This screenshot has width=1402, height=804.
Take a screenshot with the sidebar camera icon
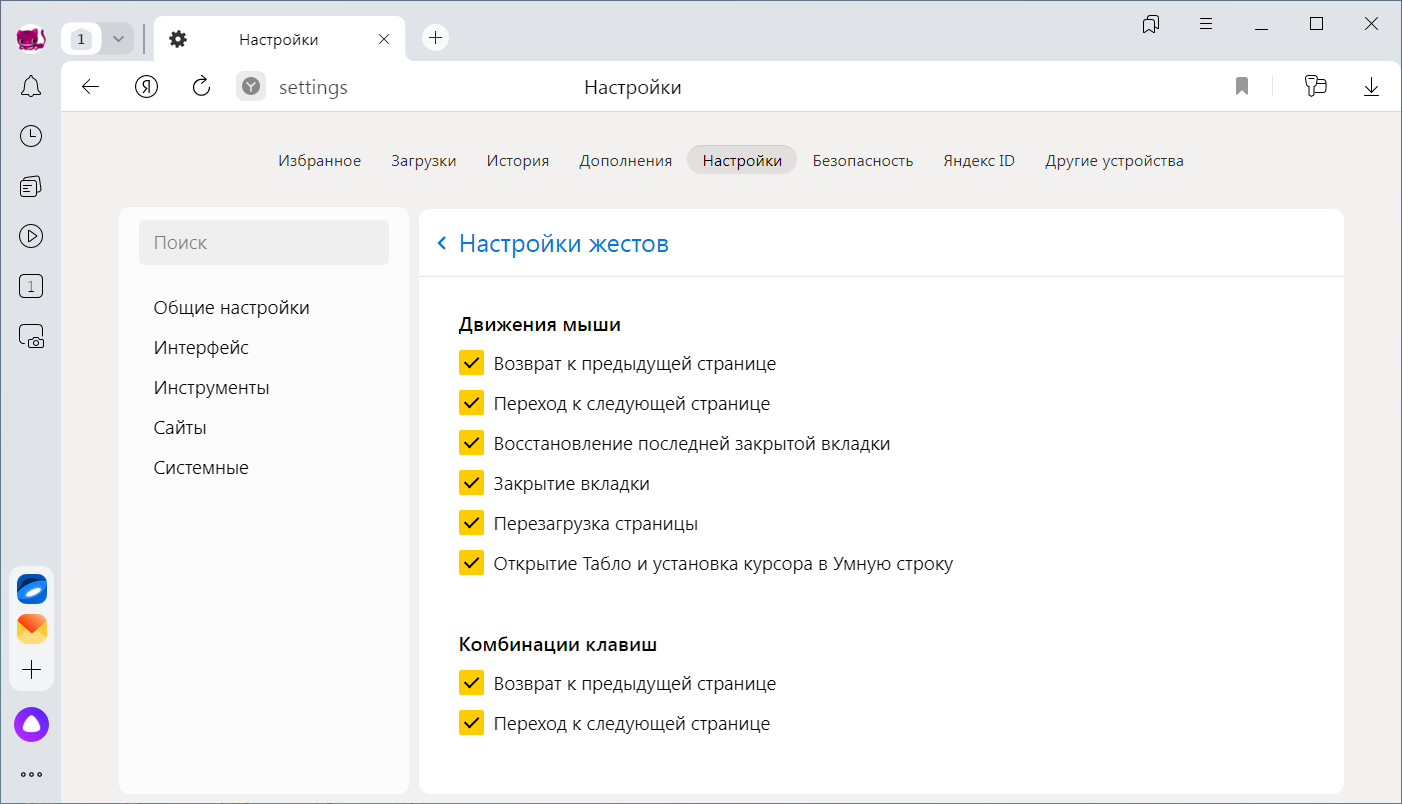[31, 336]
